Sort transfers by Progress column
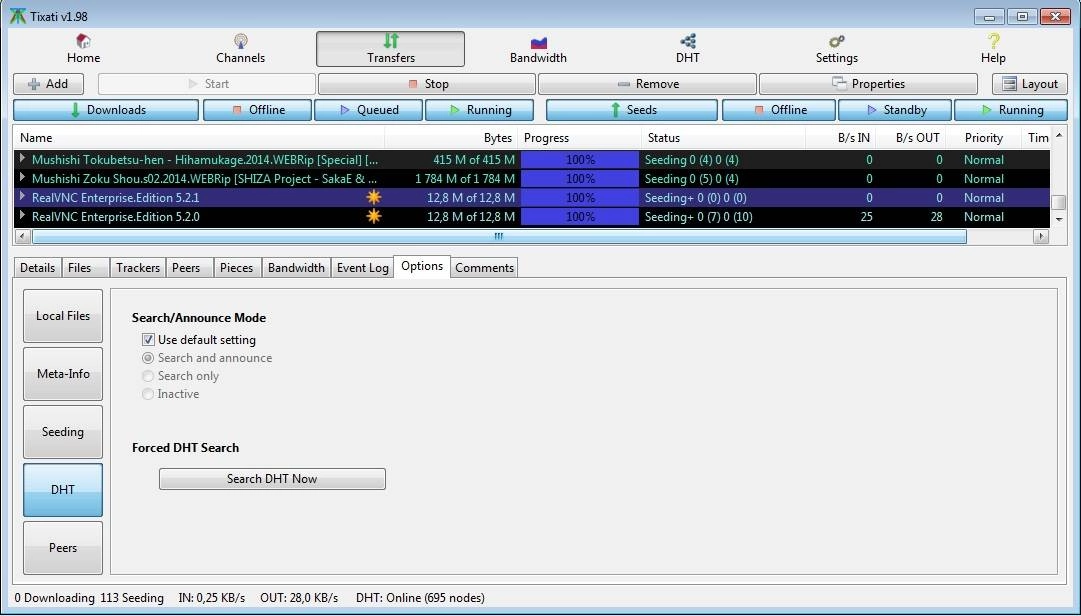 click(x=579, y=138)
